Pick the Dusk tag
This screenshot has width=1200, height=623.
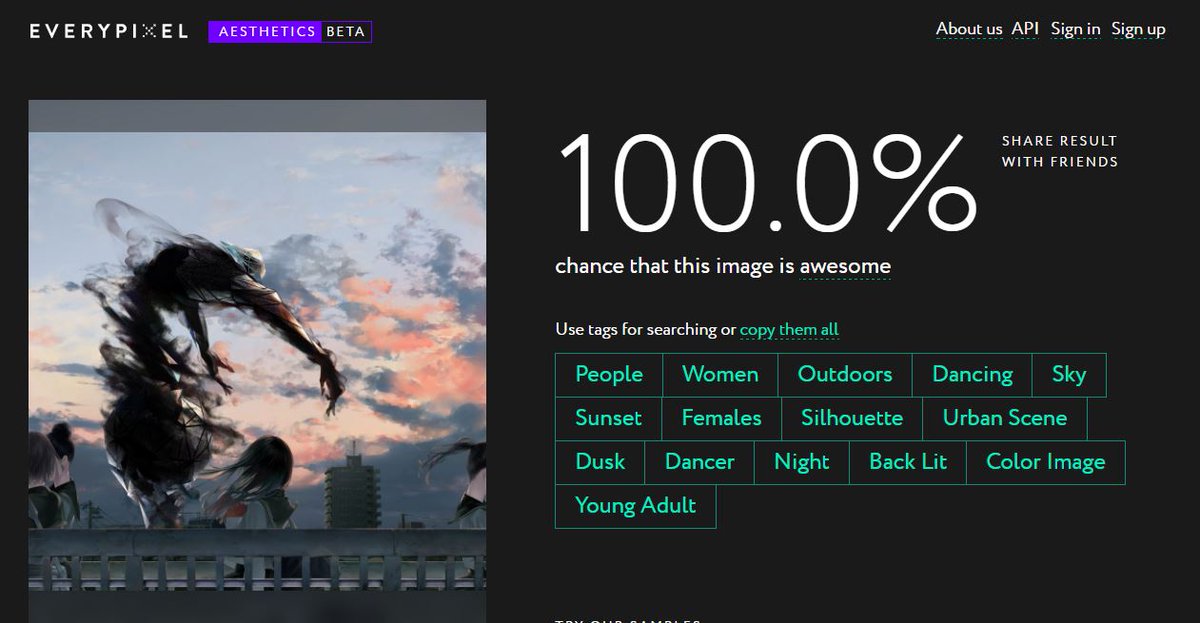pos(600,463)
